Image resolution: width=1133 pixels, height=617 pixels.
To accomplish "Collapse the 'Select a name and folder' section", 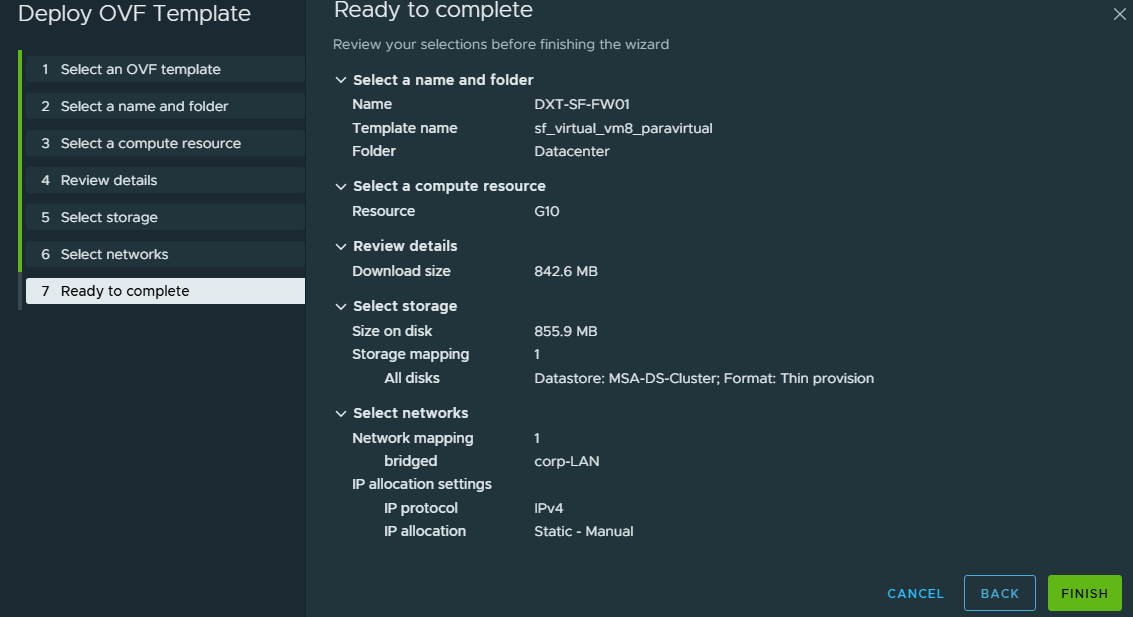I will click(341, 80).
